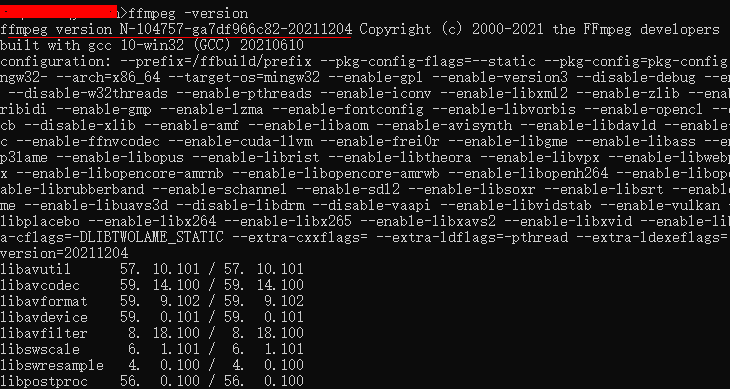730x389 pixels.
Task: Click the '--prefix=/ffbuild/prefix' option text
Action: pyautogui.click(x=215, y=62)
